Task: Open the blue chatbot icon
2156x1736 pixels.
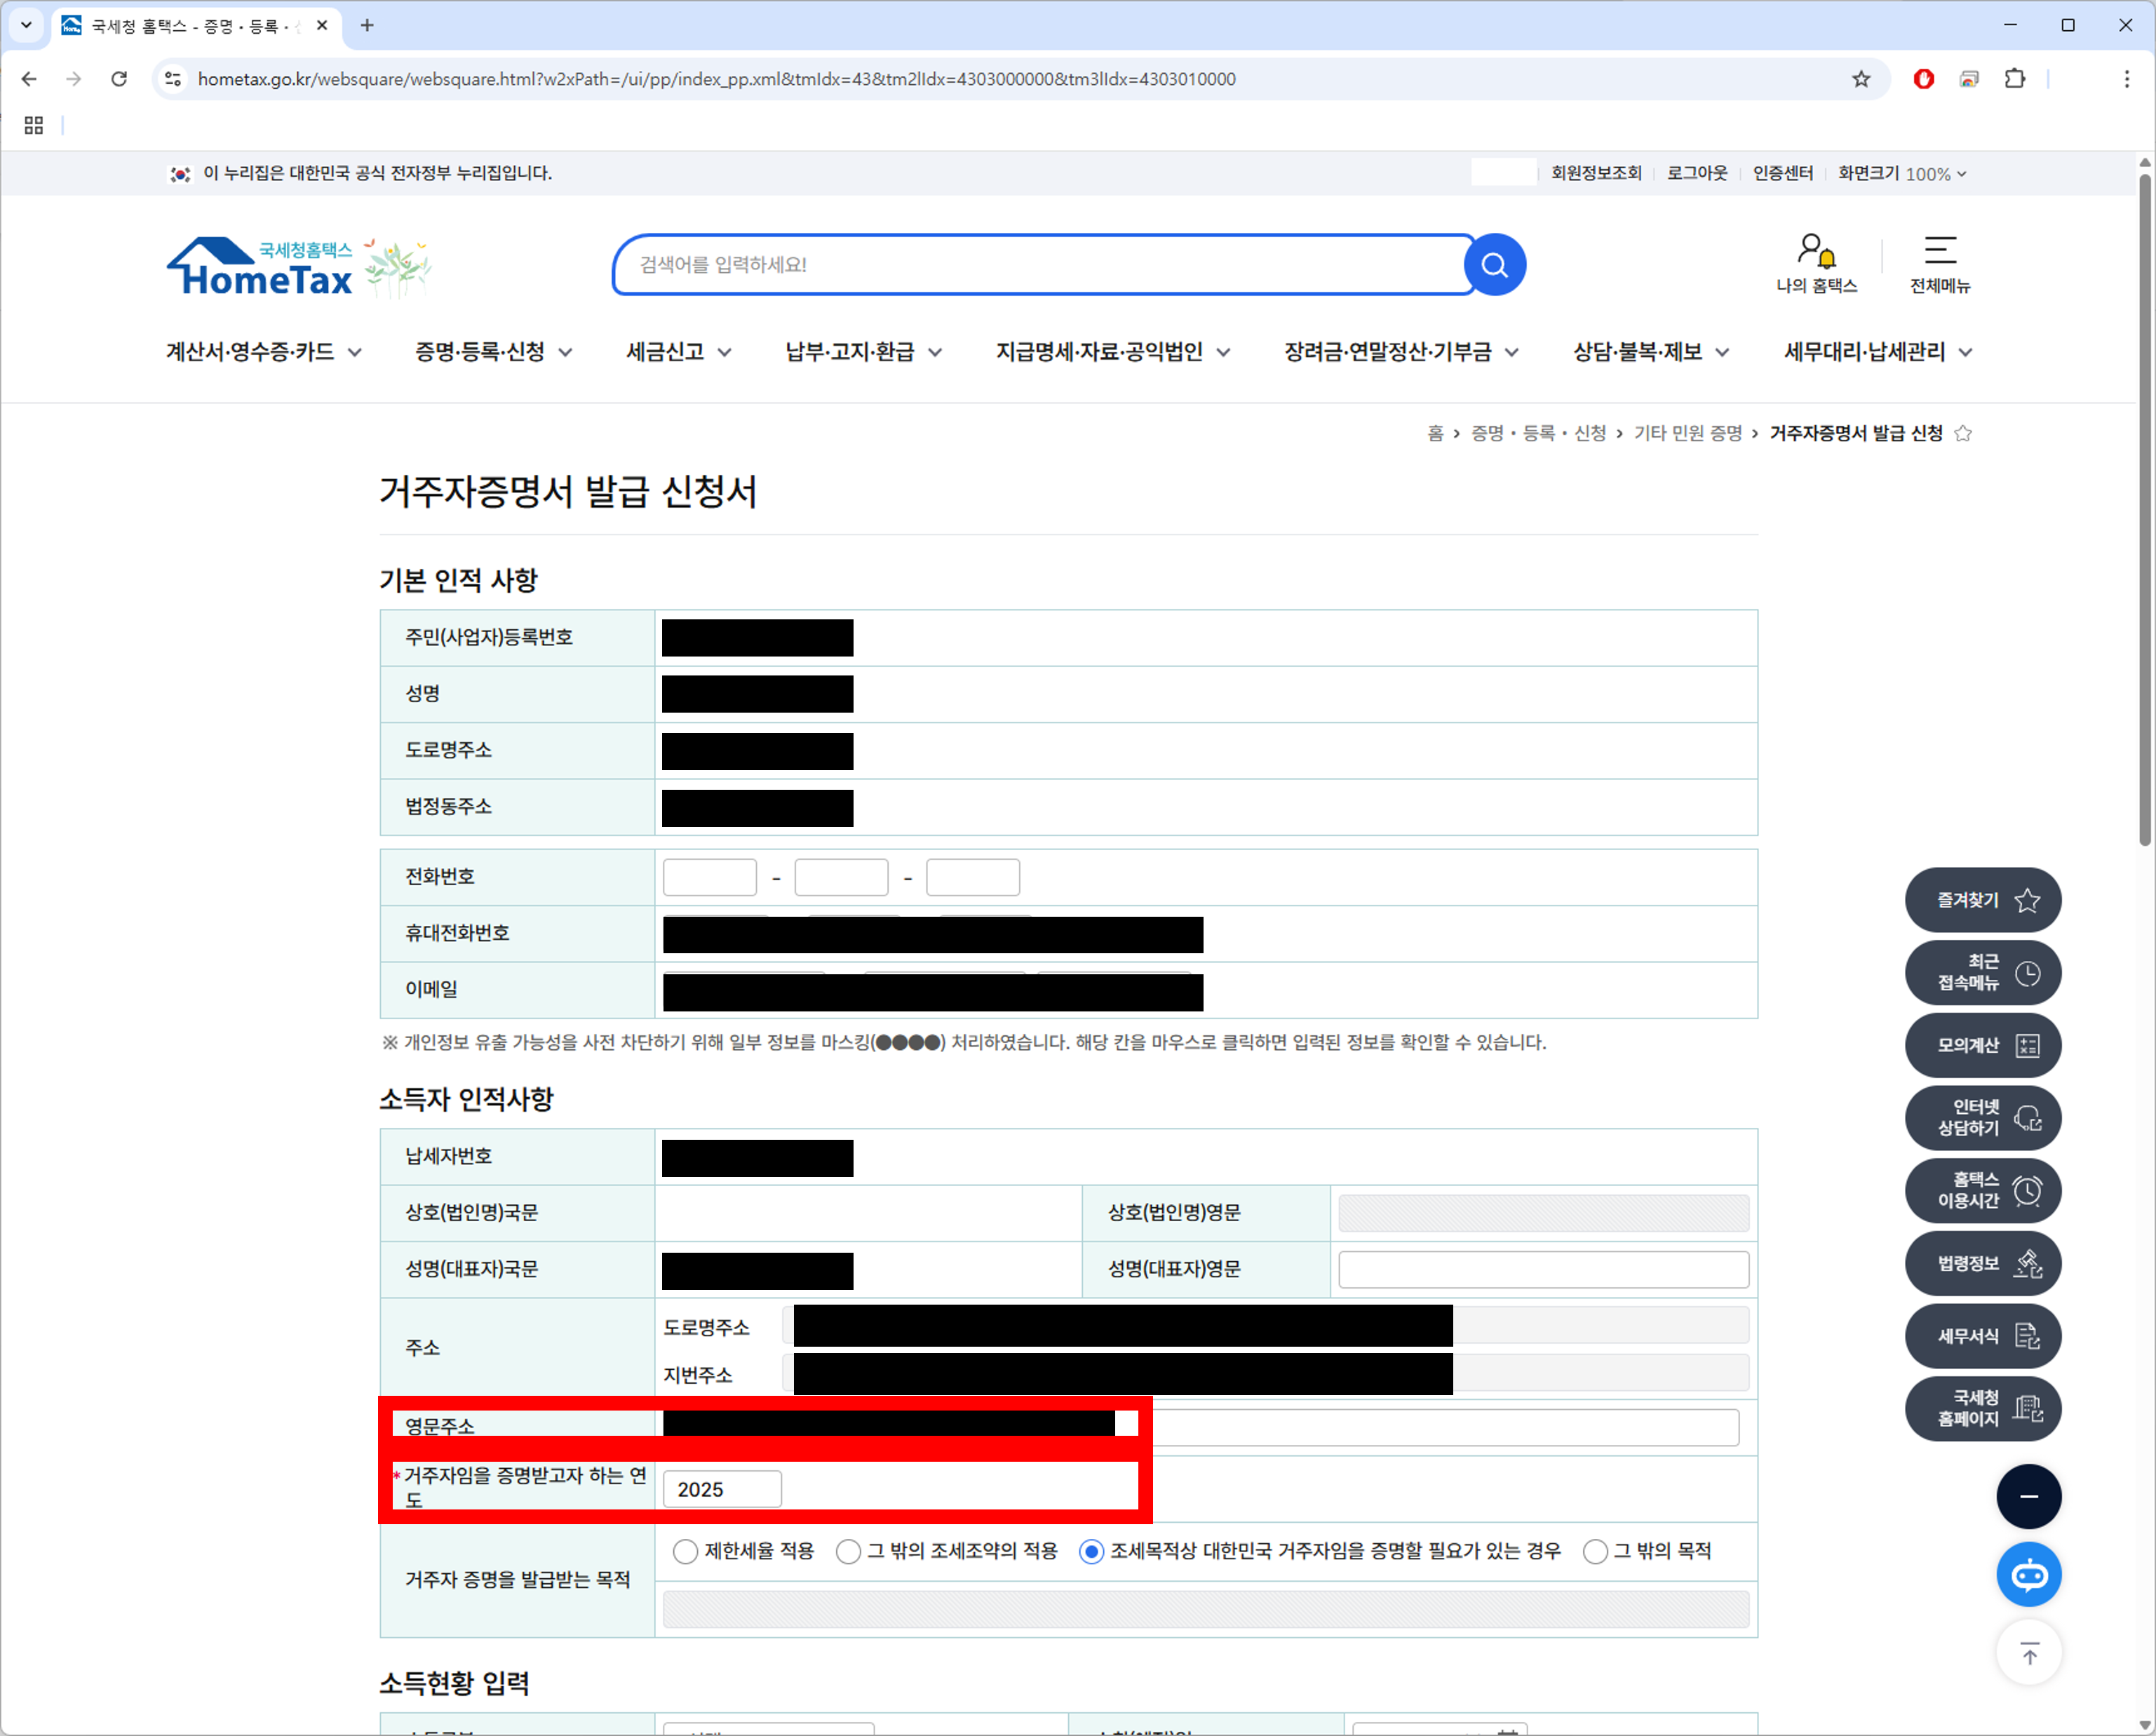Action: (2028, 1576)
